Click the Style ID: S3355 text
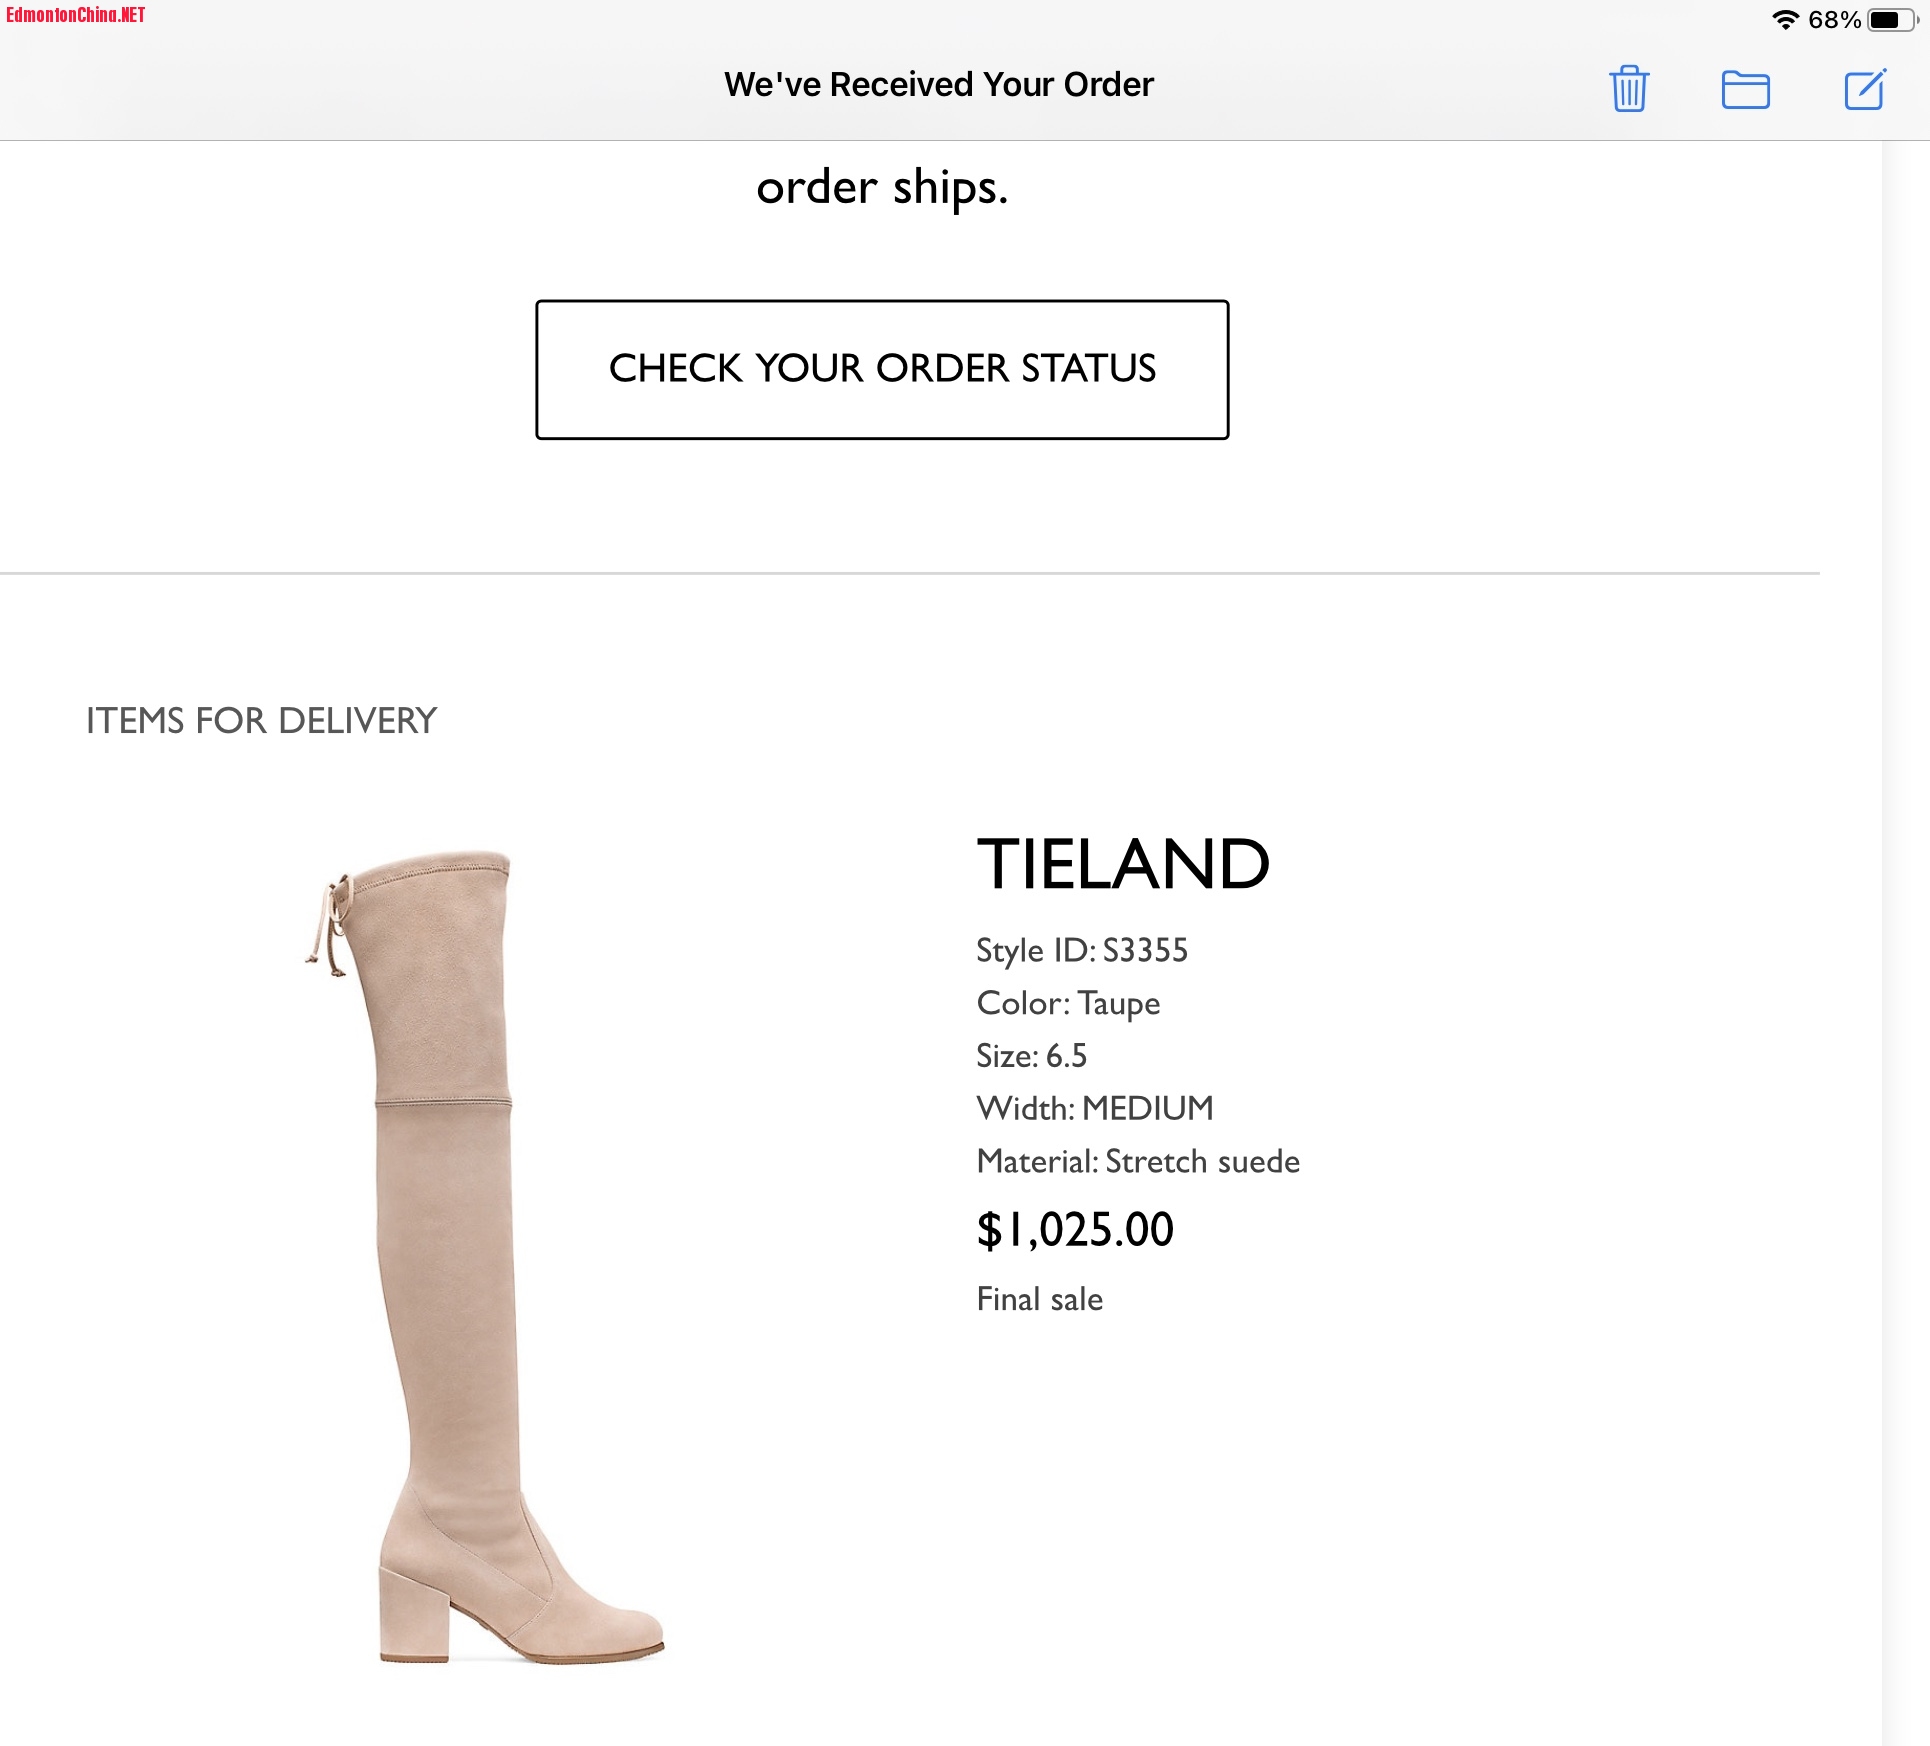Viewport: 1930px width, 1746px height. click(1081, 950)
